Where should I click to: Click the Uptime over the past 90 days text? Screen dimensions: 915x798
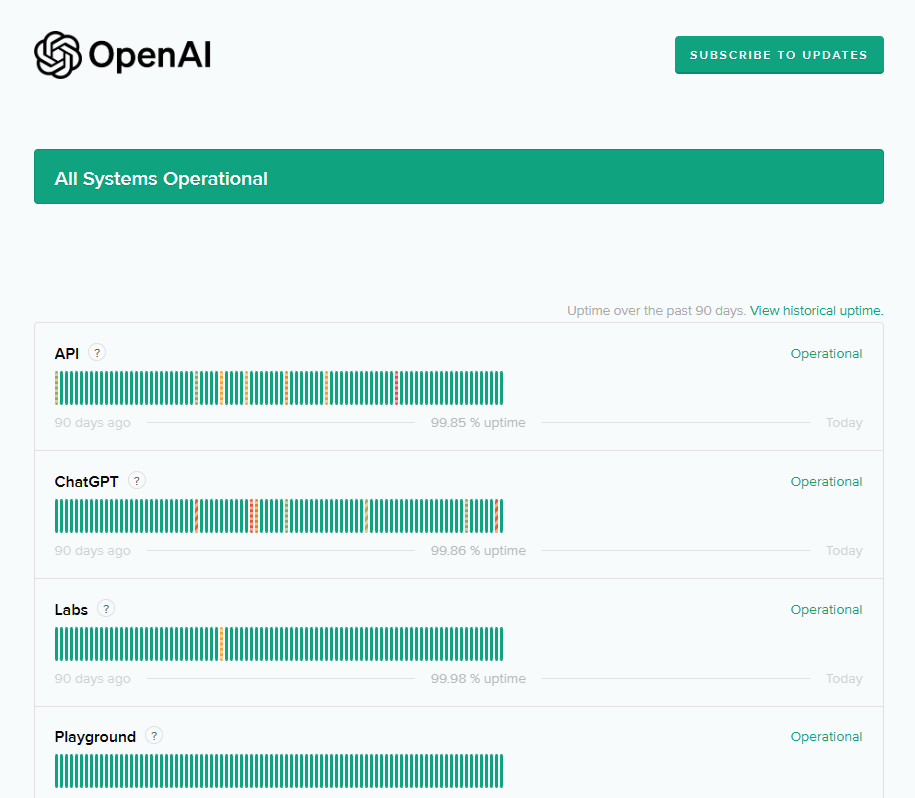pyautogui.click(x=656, y=311)
